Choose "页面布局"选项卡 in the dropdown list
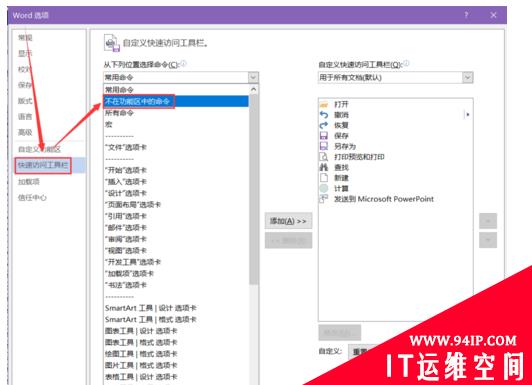 click(176, 205)
